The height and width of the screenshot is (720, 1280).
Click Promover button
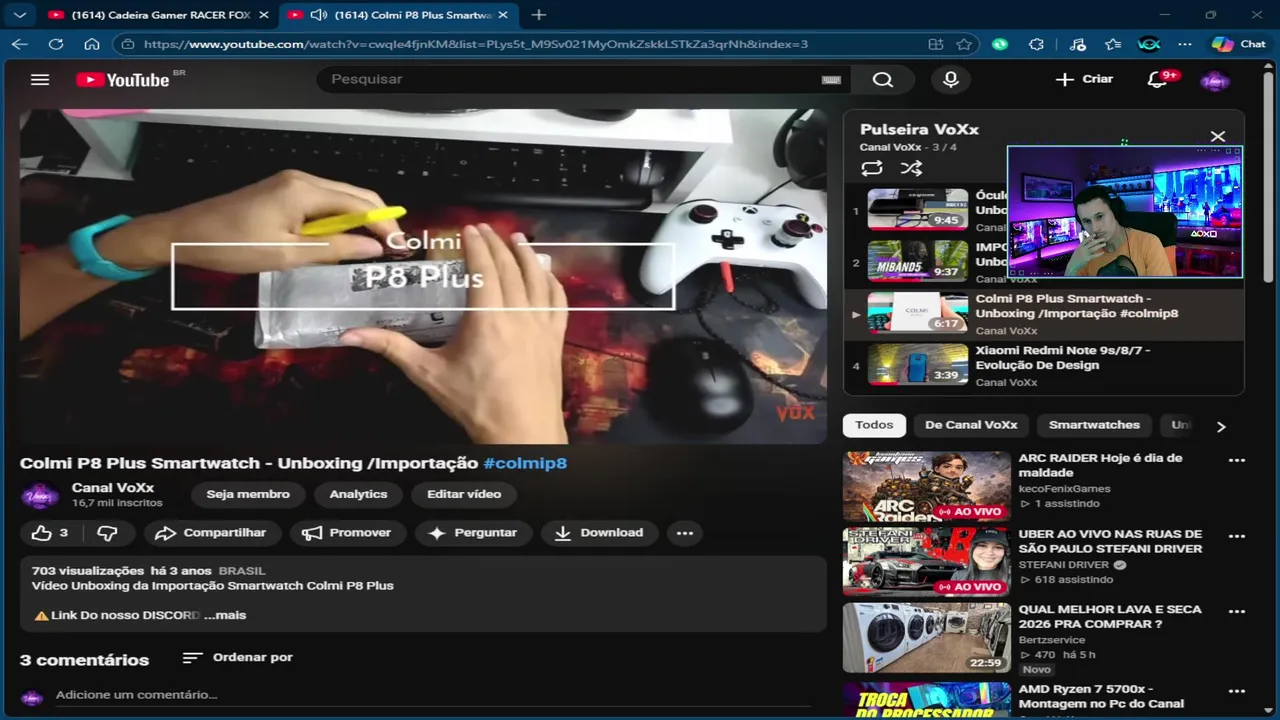pyautogui.click(x=347, y=533)
